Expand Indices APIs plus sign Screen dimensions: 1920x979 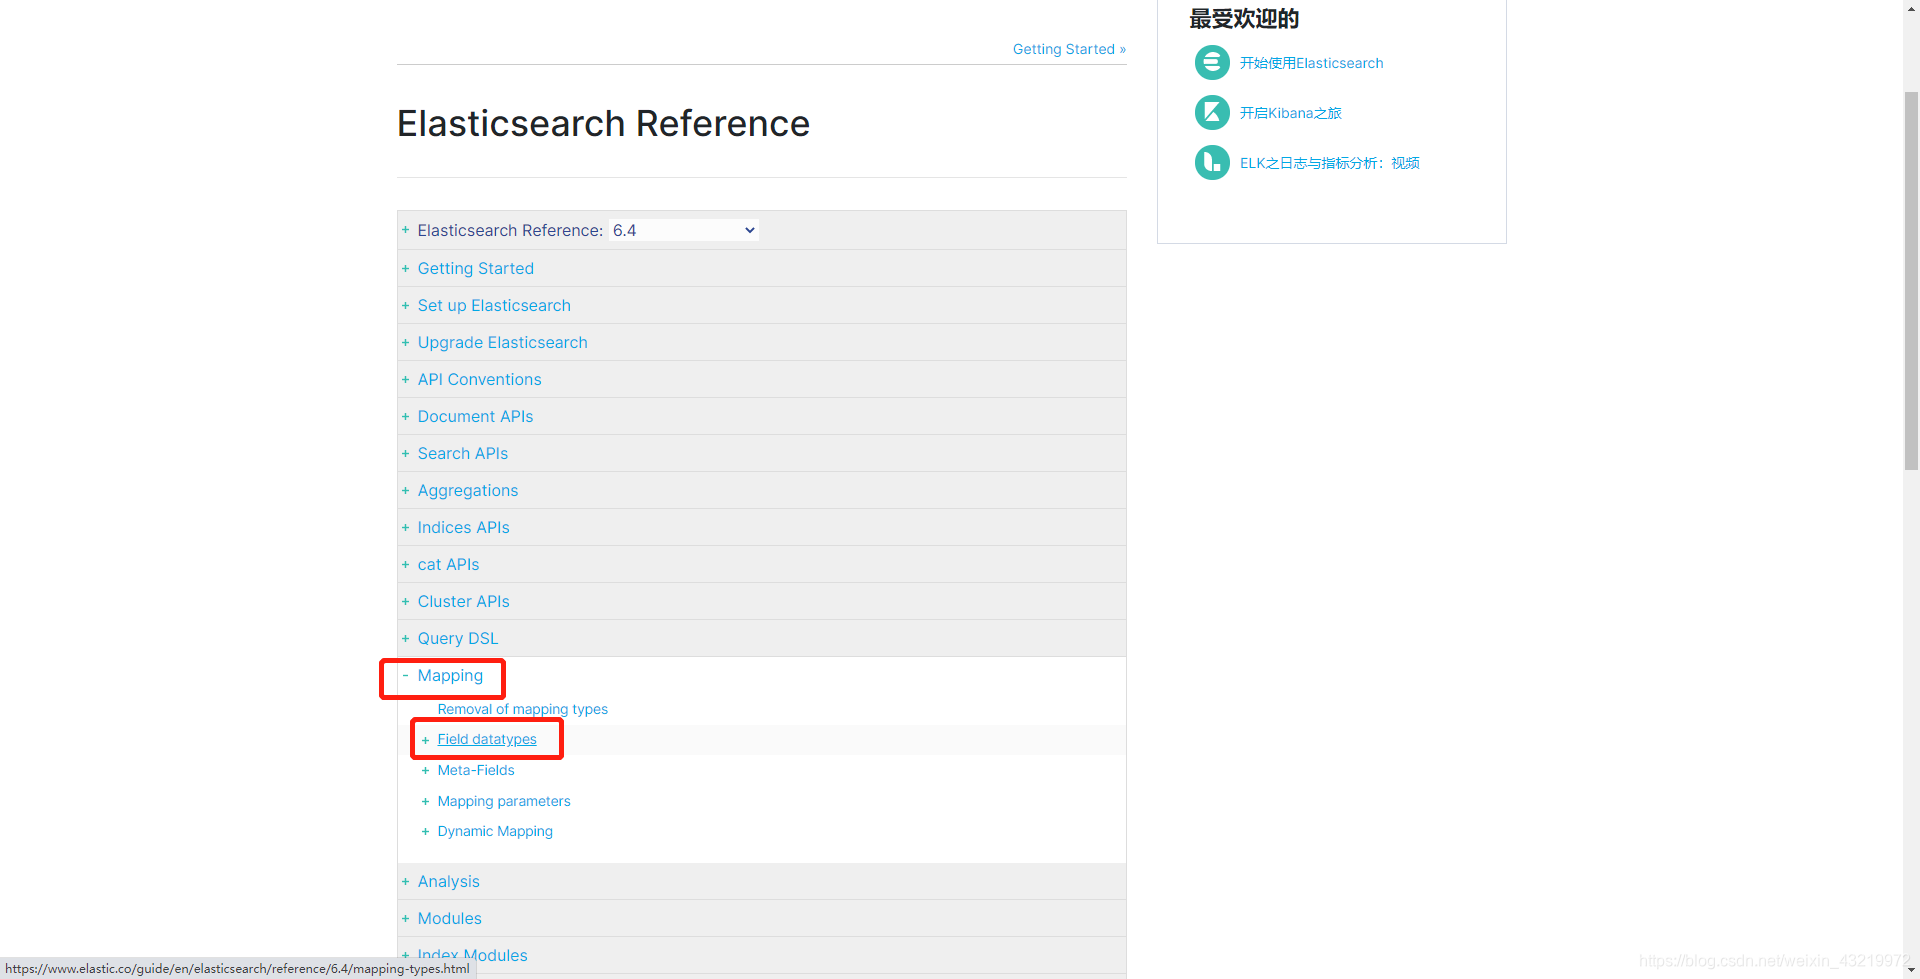click(406, 527)
